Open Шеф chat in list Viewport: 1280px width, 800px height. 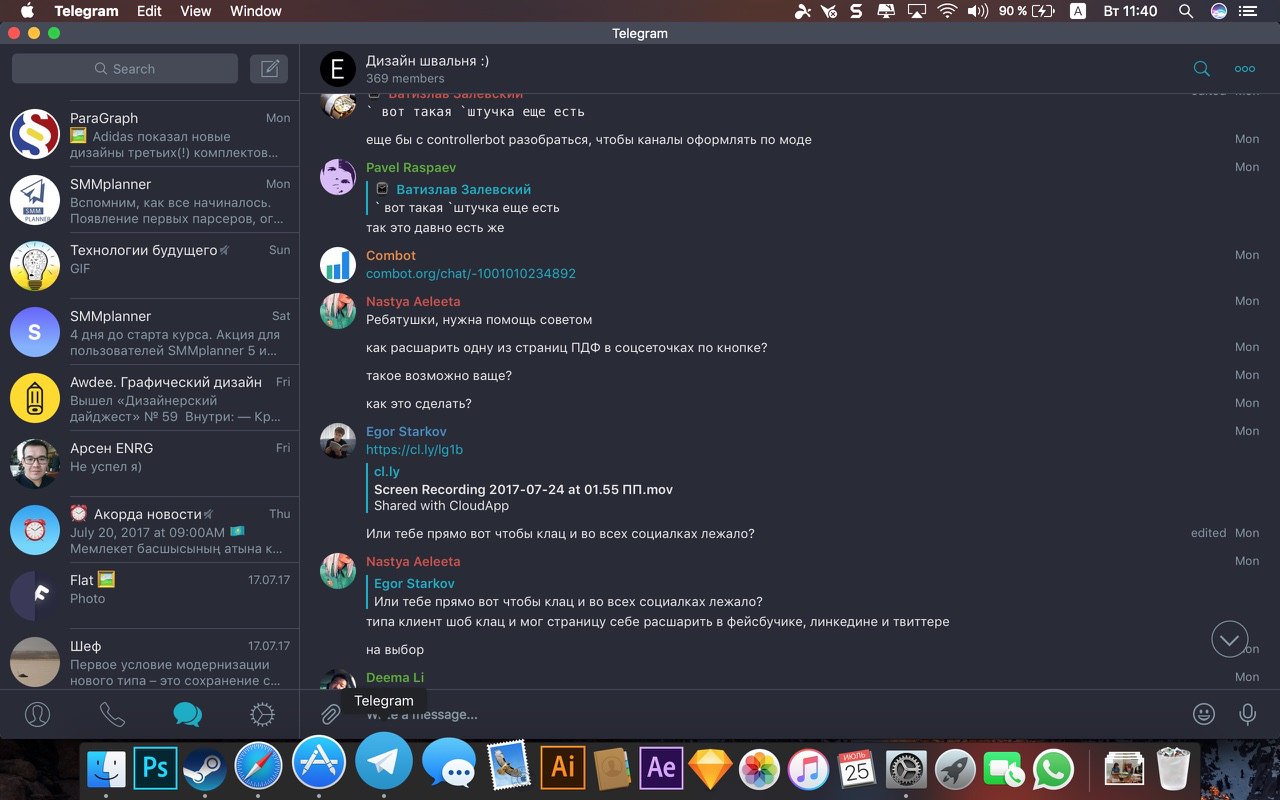[x=150, y=660]
